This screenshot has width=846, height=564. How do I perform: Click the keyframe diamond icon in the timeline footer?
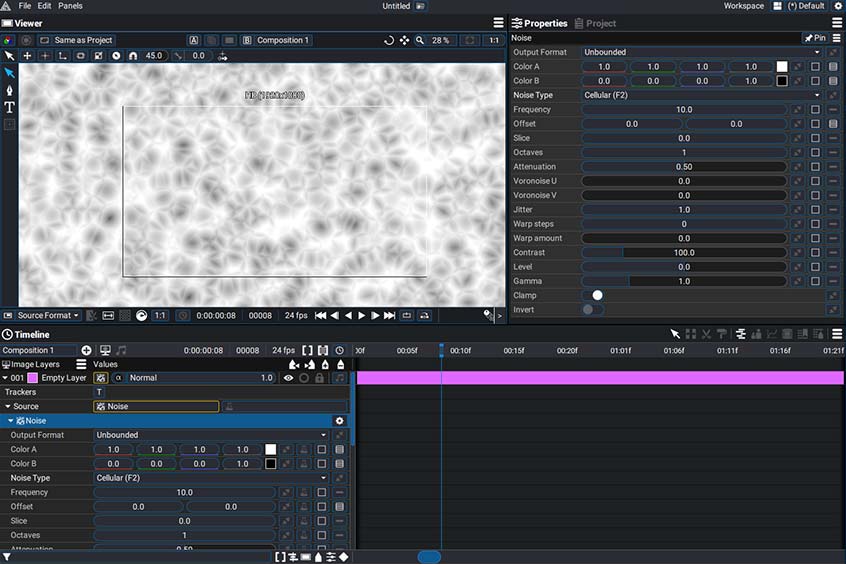pos(344,556)
